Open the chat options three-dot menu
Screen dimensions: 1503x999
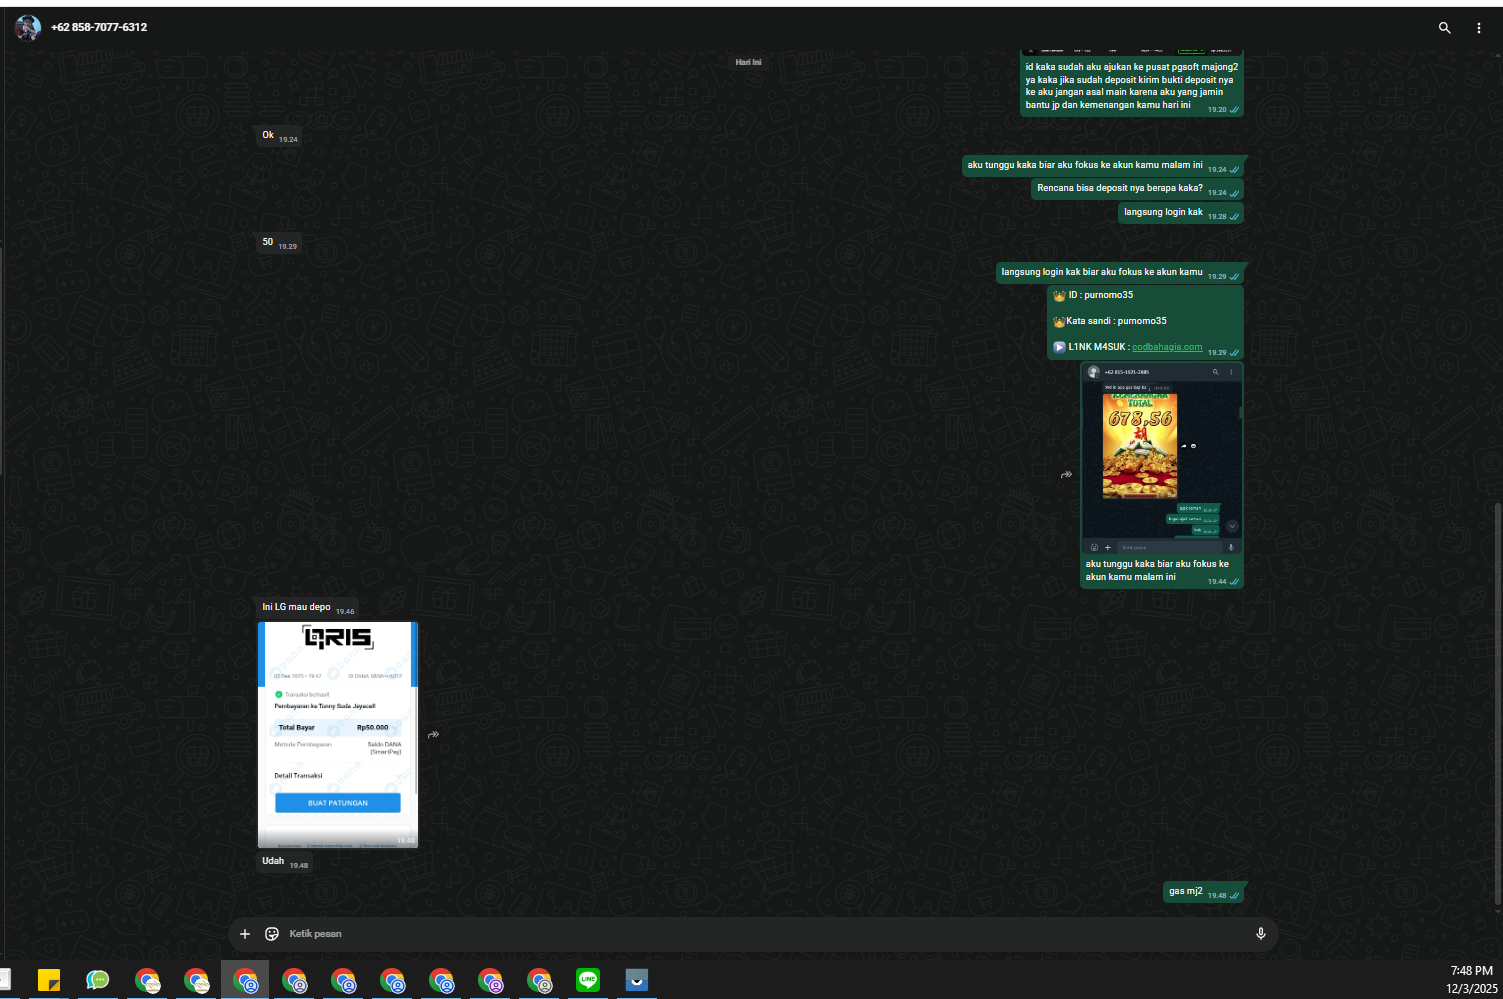click(1479, 28)
